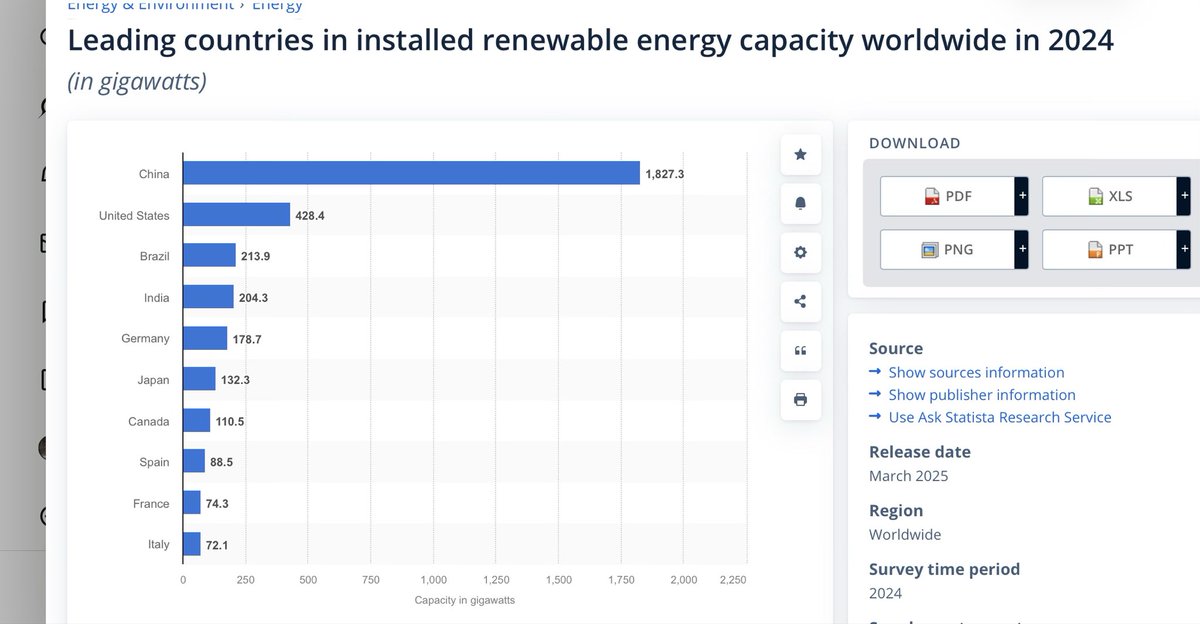Click the bell notification icon
This screenshot has width=1200, height=624.
[x=800, y=203]
